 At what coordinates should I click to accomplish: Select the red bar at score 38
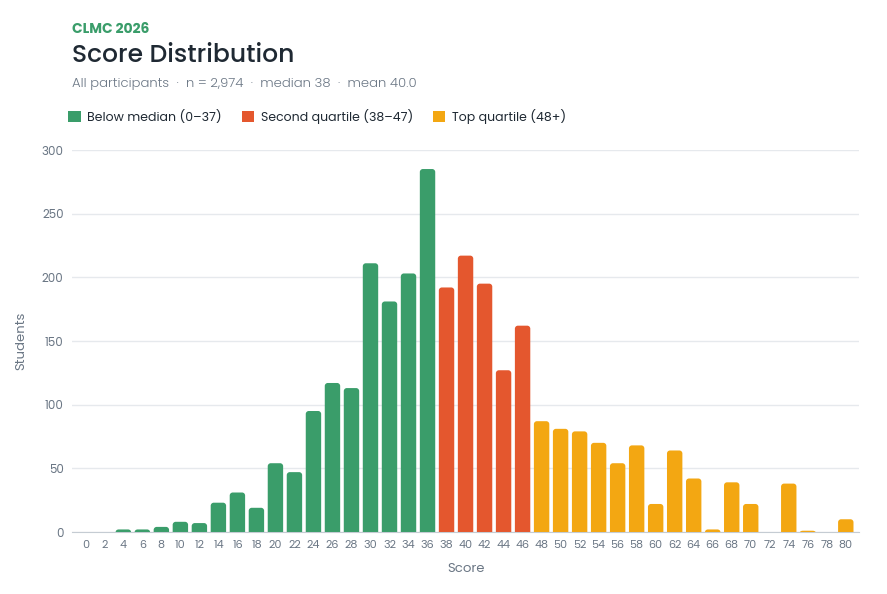tap(446, 410)
